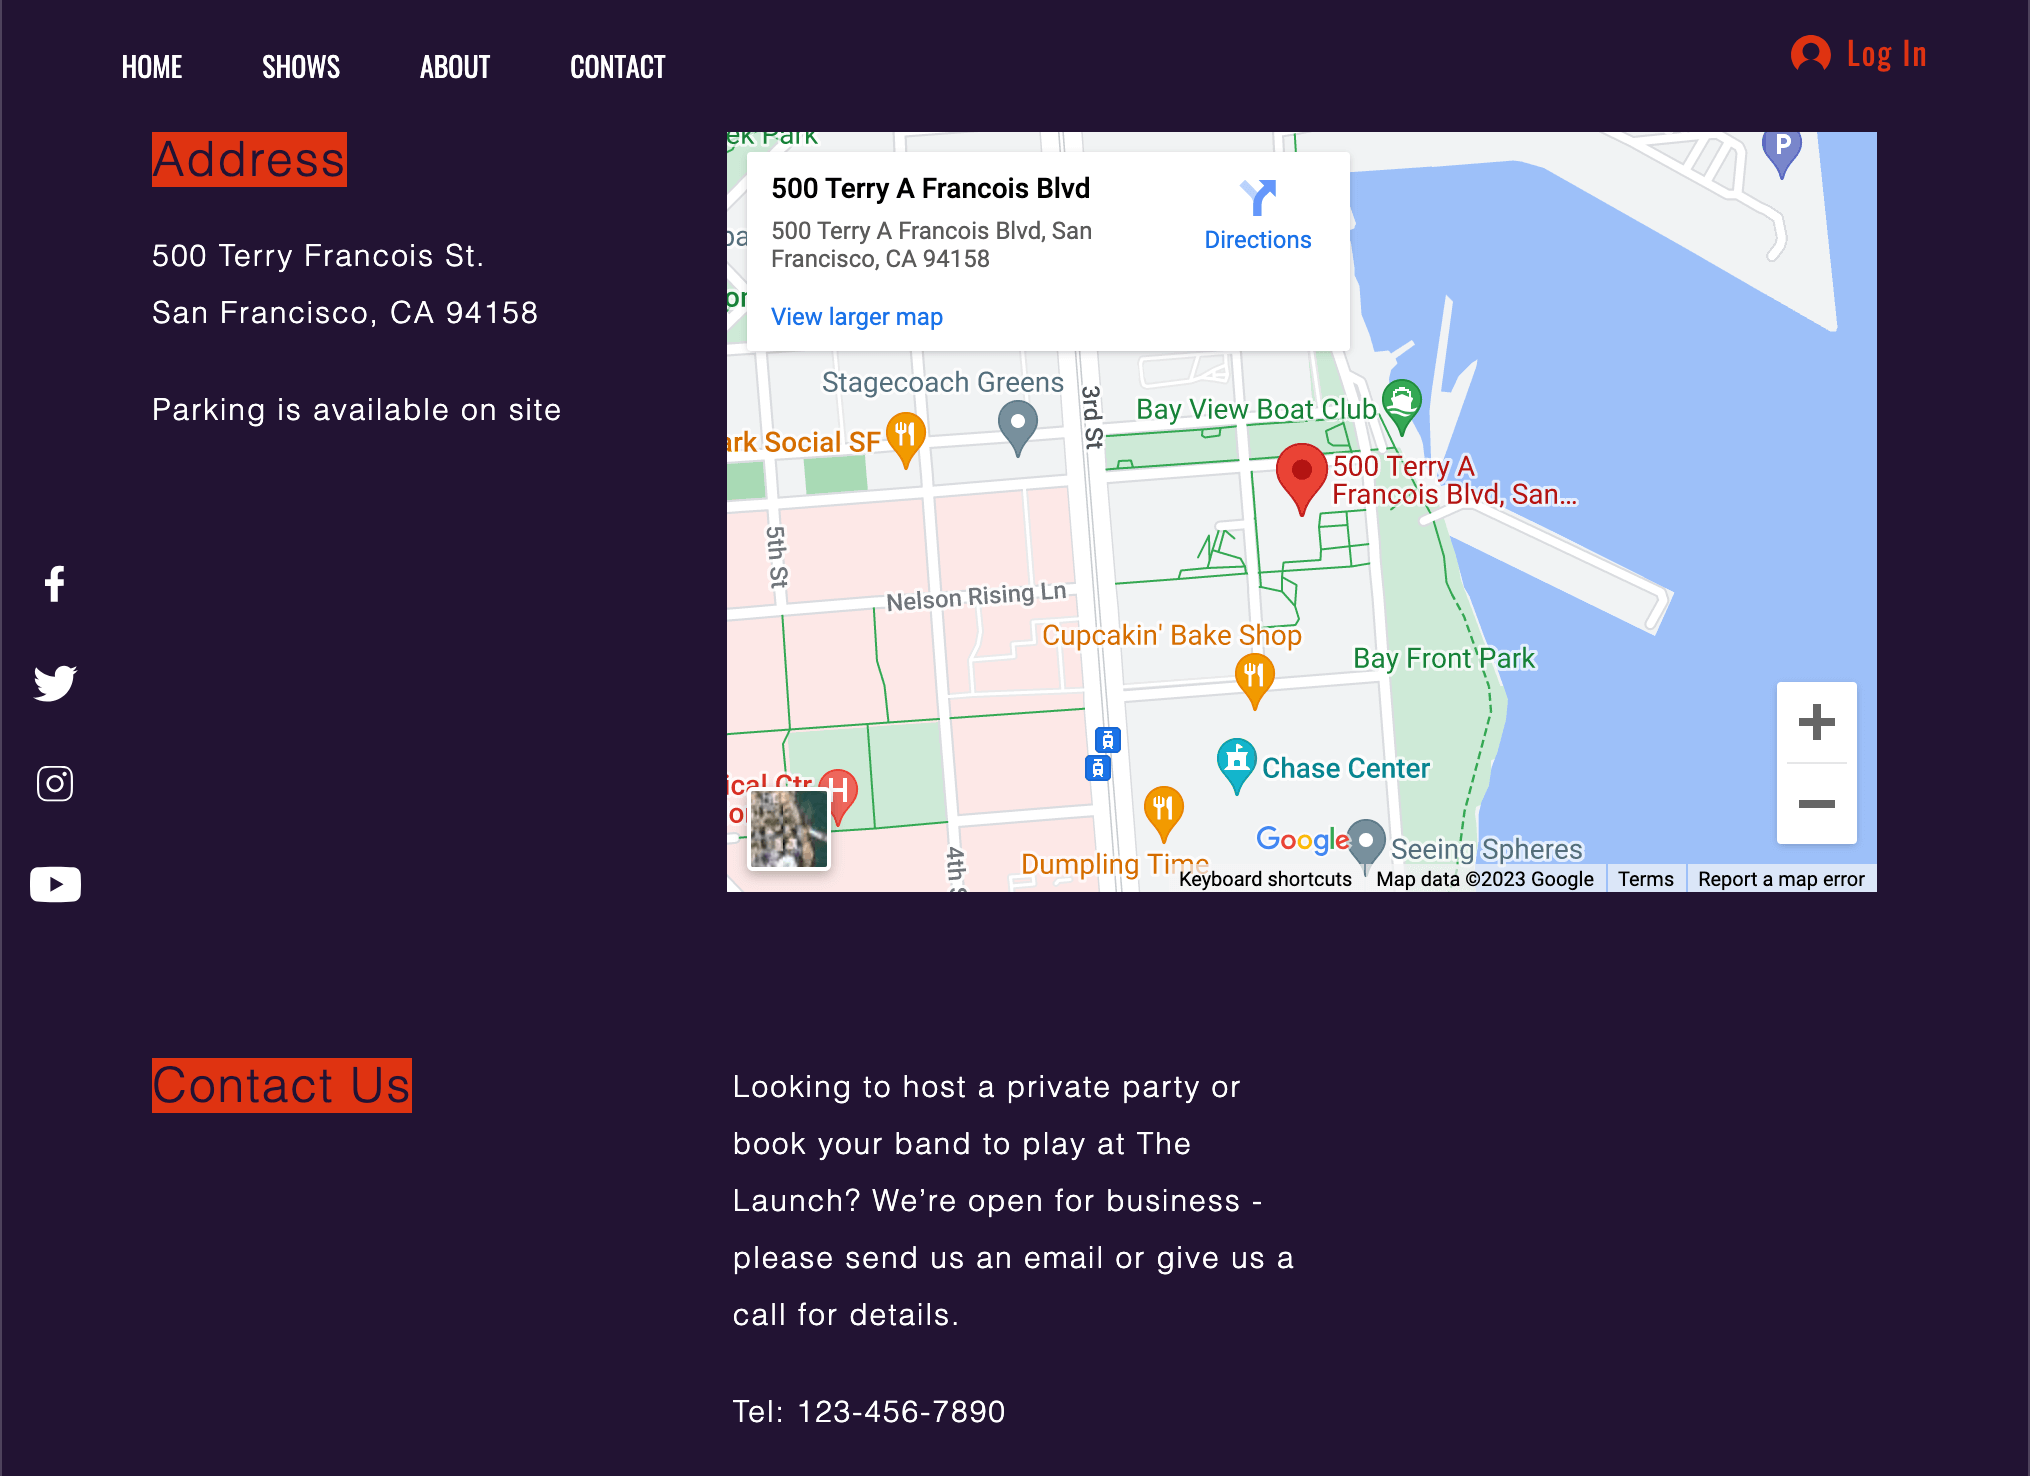The width and height of the screenshot is (2030, 1476).
Task: Click the tram station icon near 3rd St
Action: point(1108,740)
